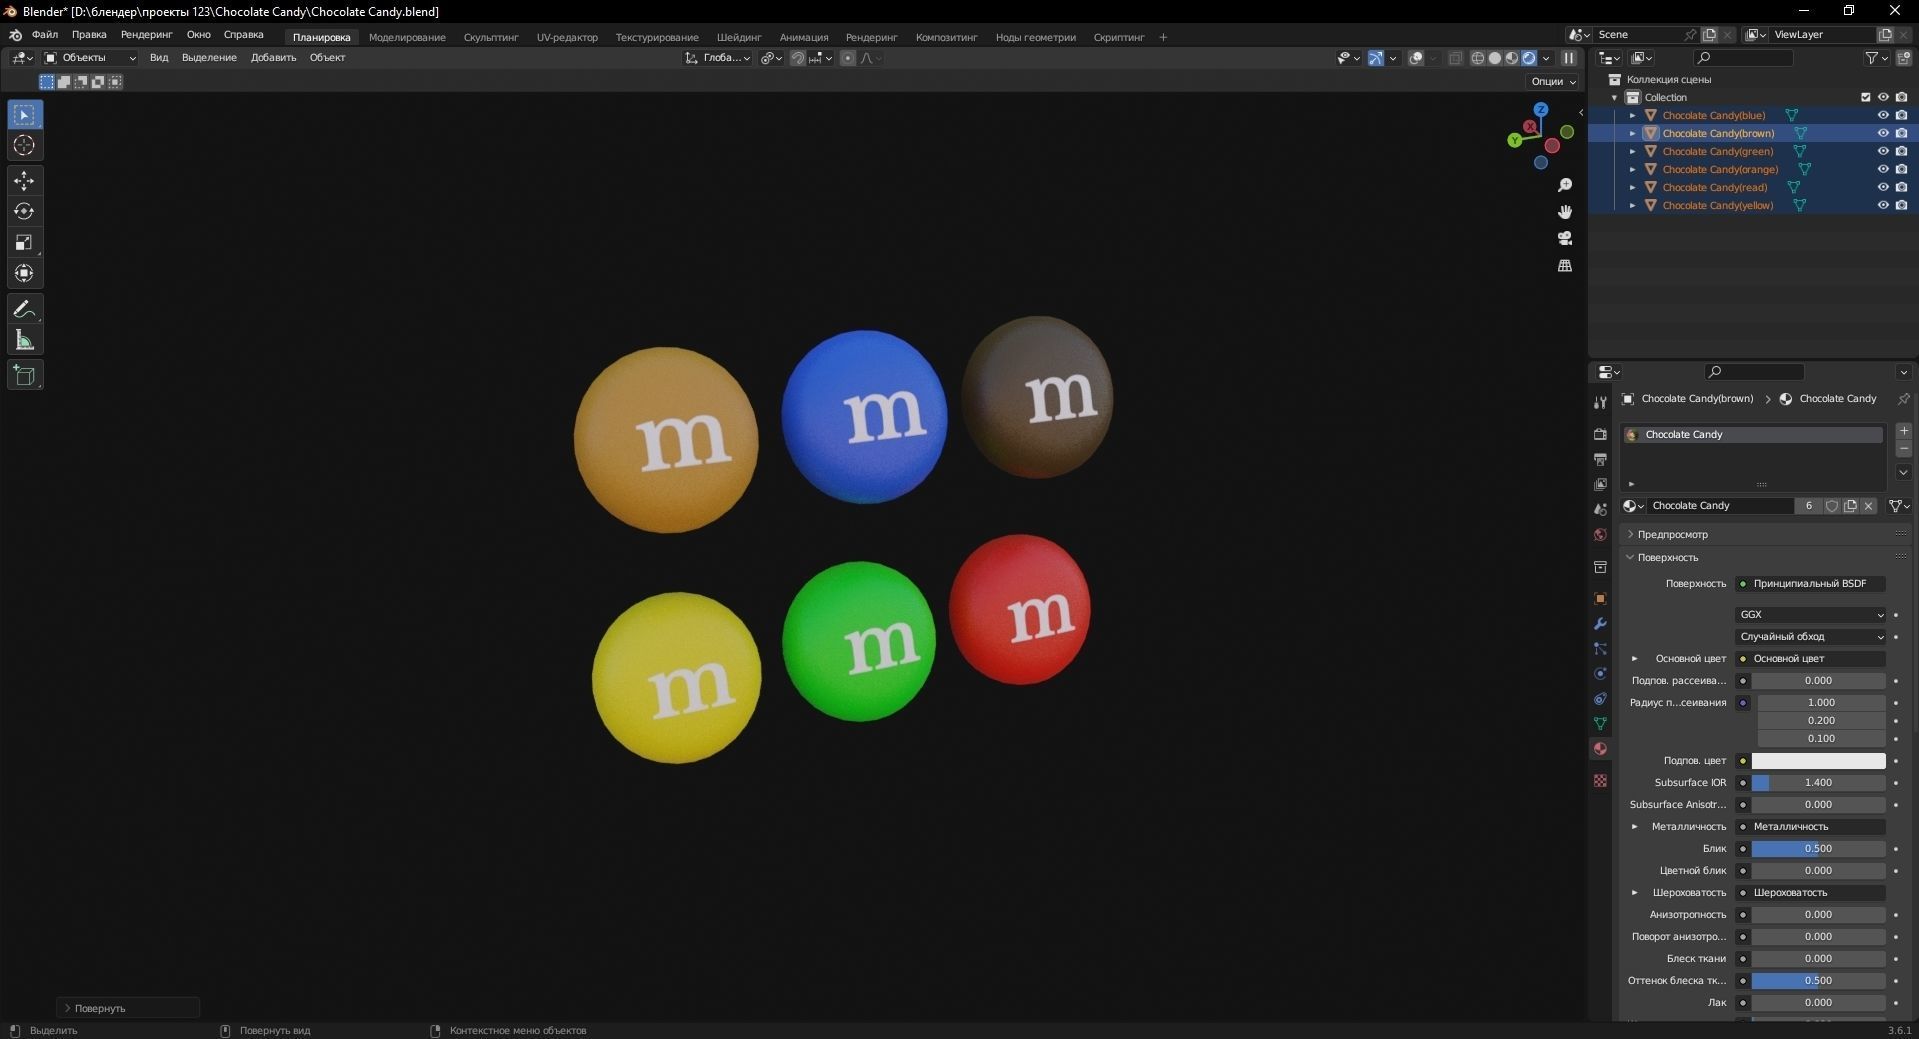This screenshot has height=1039, width=1919.
Task: Select Chocolate Candy(orange) in outliner
Action: click(1720, 169)
